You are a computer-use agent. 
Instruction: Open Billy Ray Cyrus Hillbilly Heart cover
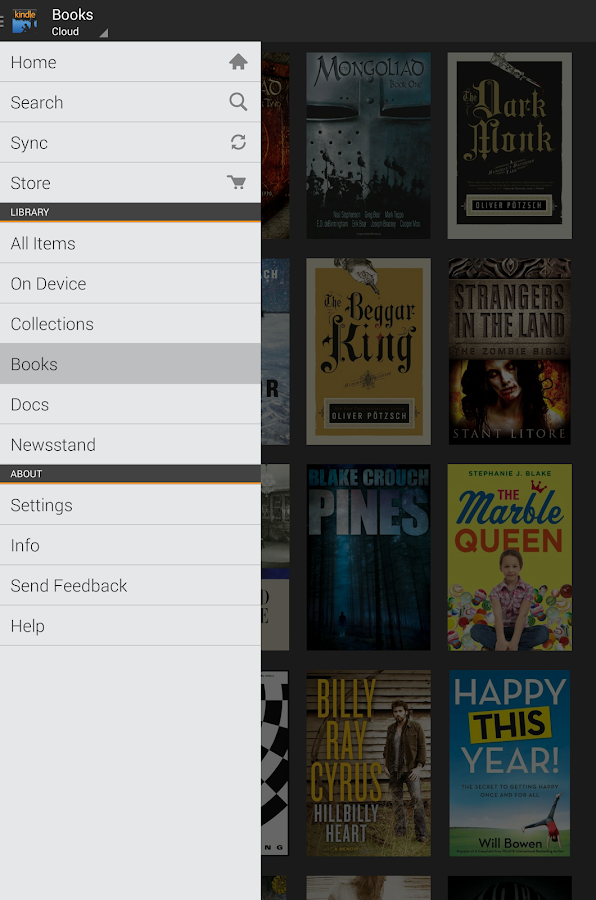pos(369,763)
